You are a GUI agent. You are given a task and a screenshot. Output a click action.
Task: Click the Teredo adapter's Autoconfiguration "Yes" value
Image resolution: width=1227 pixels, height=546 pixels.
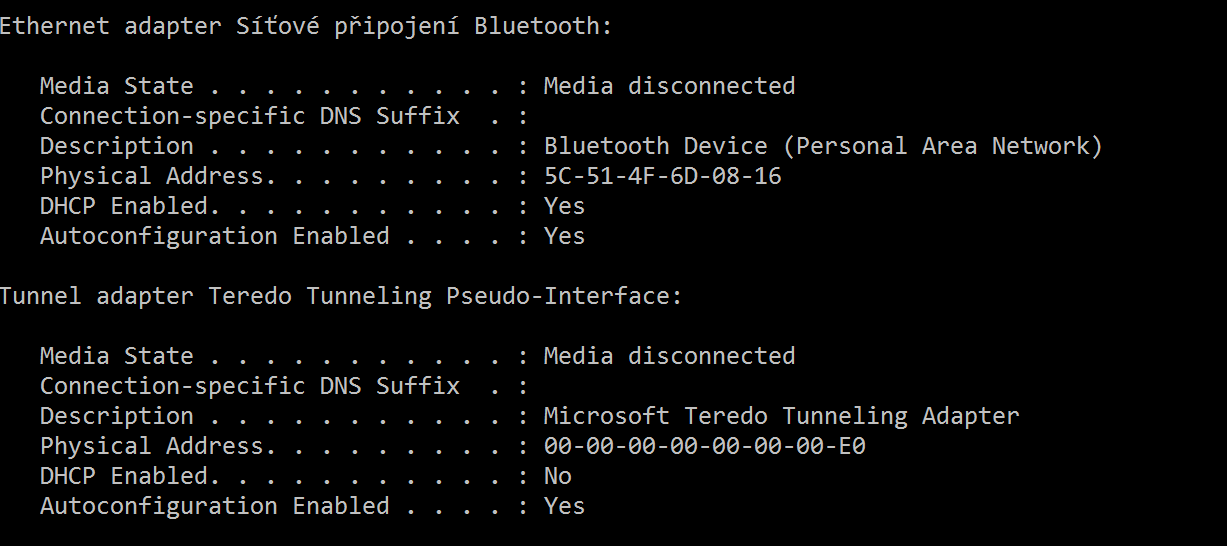click(x=564, y=507)
